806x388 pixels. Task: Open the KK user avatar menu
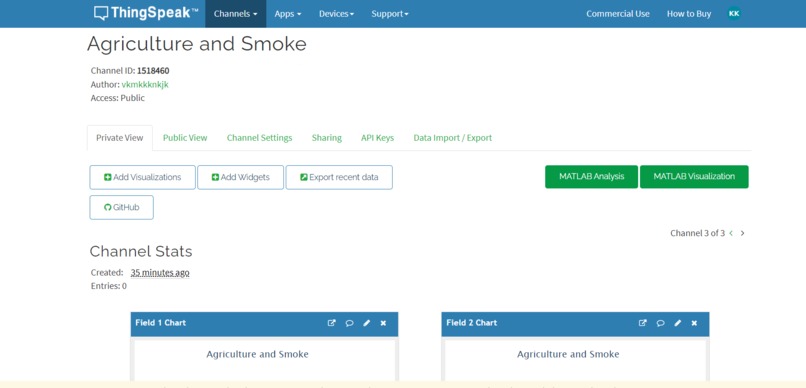click(734, 13)
